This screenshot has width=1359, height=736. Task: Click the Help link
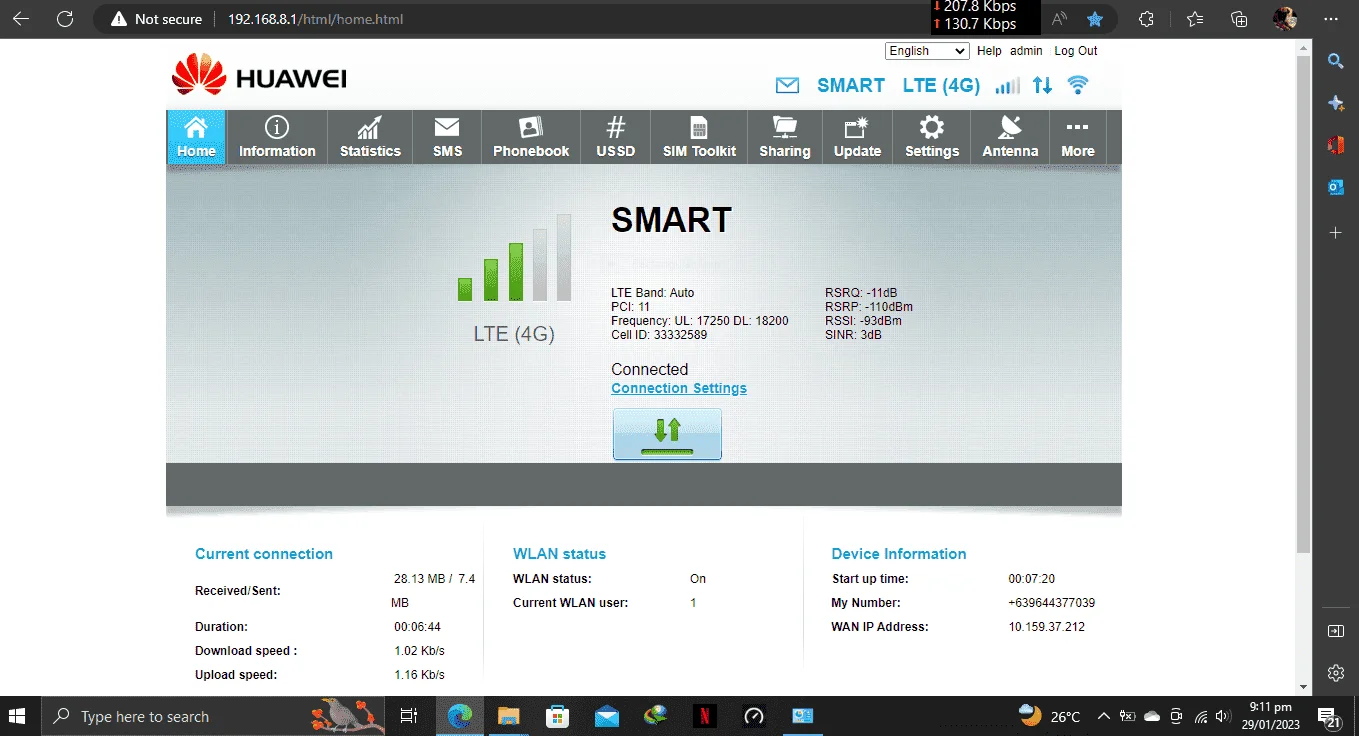tap(989, 51)
